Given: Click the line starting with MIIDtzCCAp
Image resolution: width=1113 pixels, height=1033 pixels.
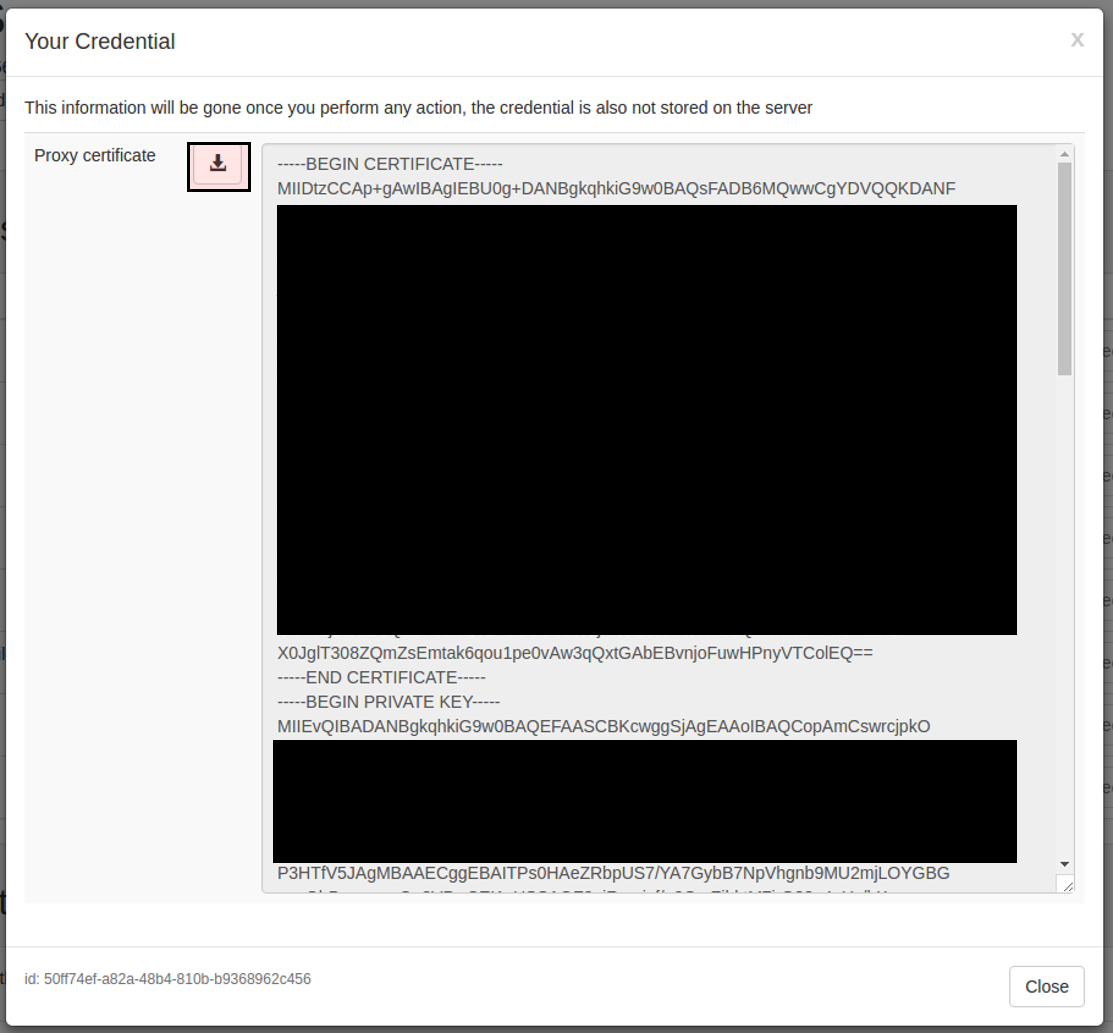Looking at the screenshot, I should tap(616, 188).
